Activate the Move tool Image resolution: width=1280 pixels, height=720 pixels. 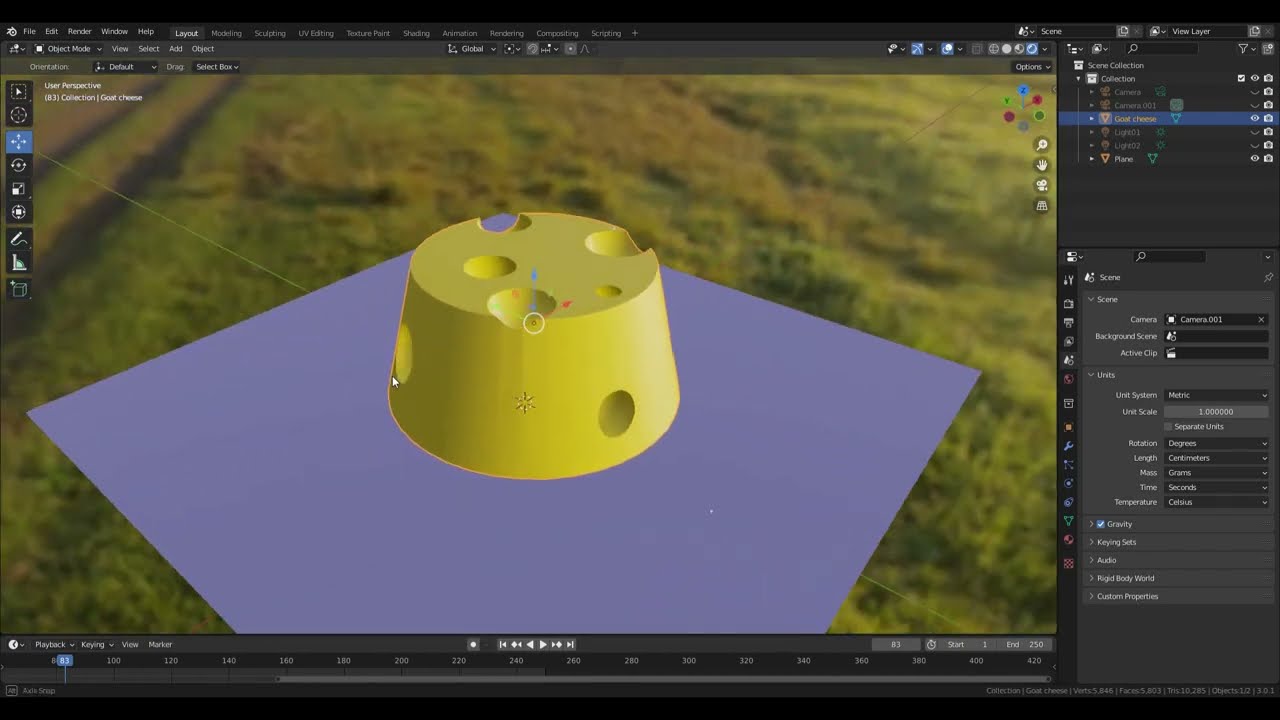click(19, 141)
